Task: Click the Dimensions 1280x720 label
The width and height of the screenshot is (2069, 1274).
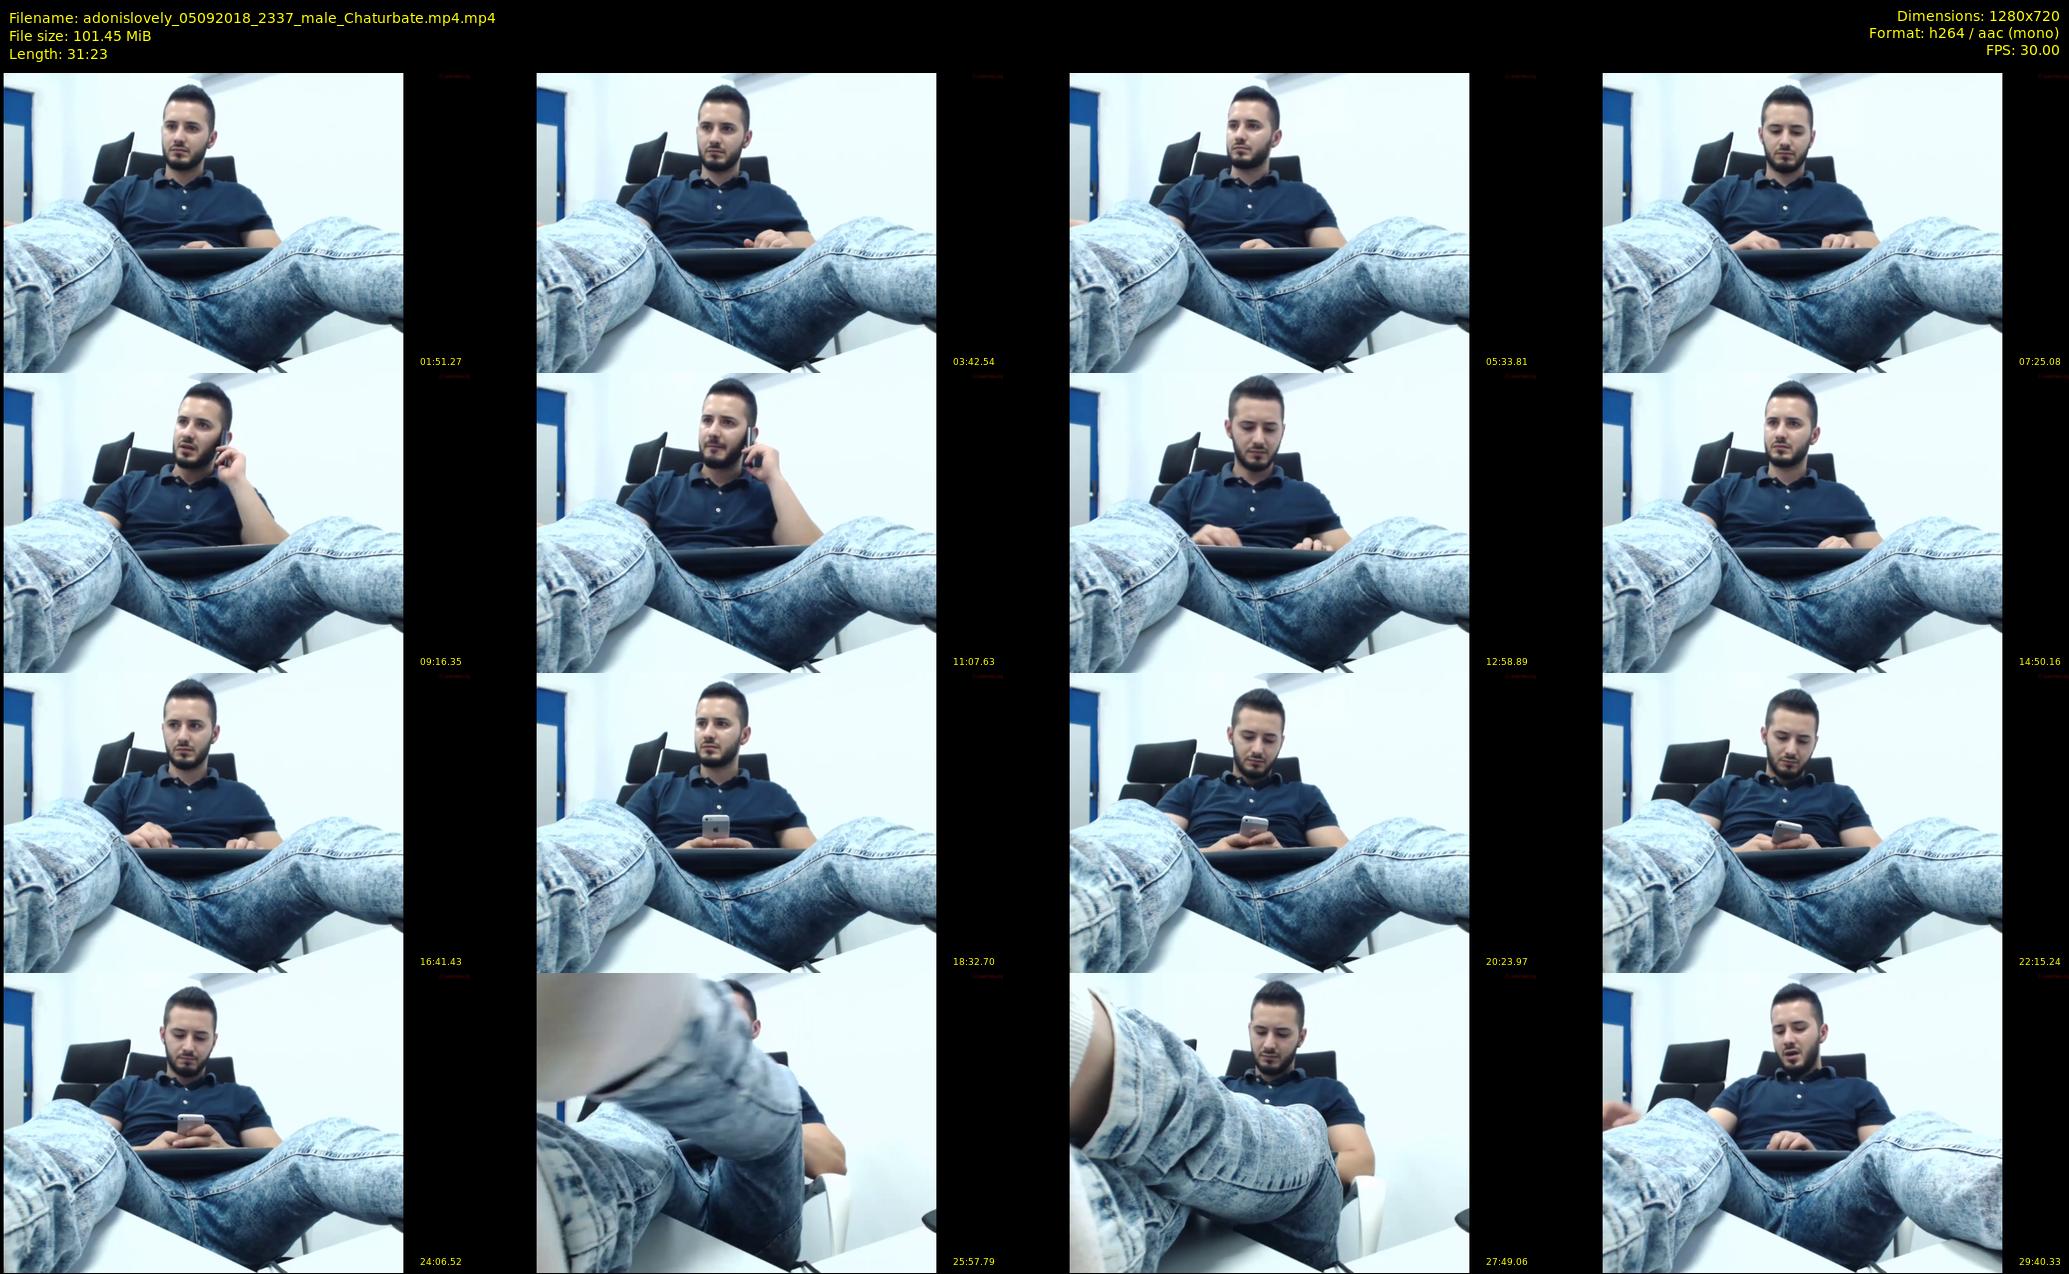Action: [x=1977, y=16]
